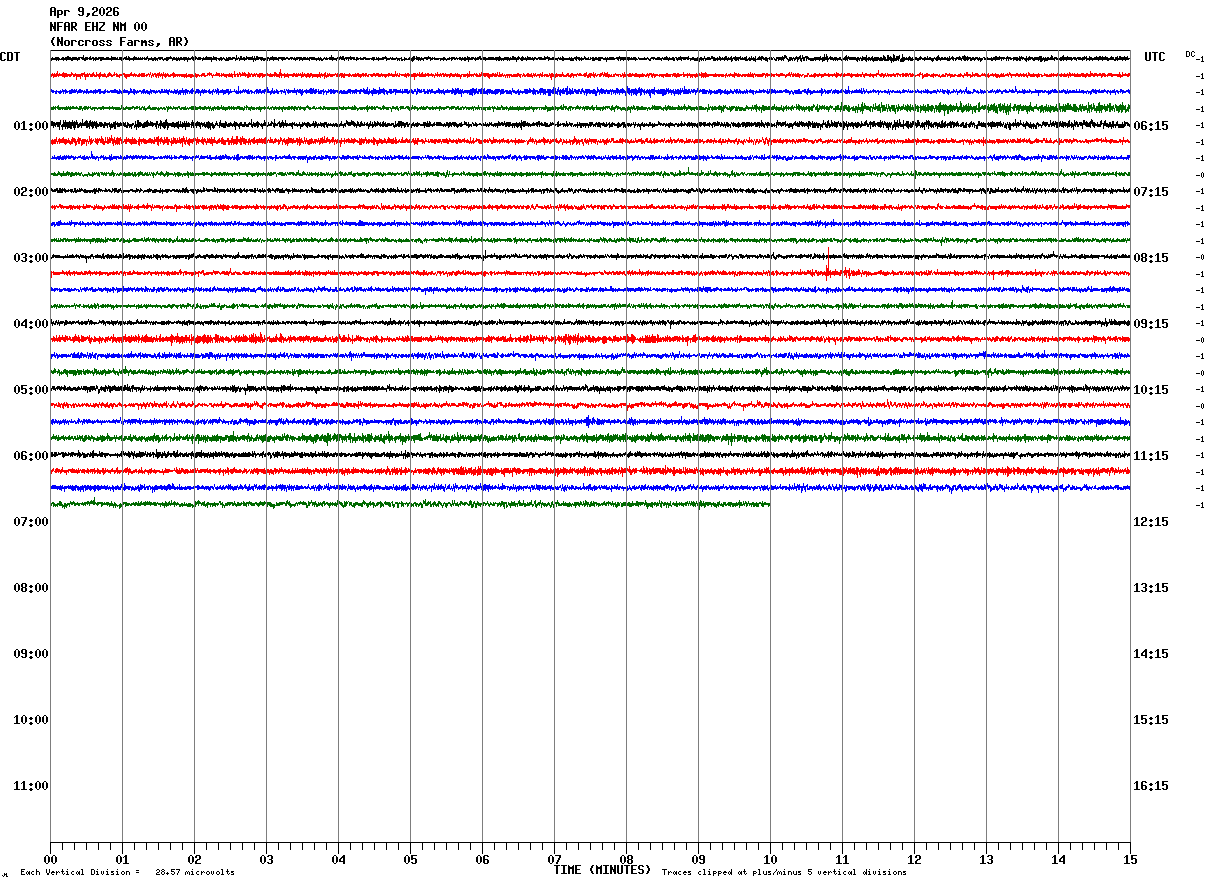Click minute tick label '10' on the time axis

[770, 859]
